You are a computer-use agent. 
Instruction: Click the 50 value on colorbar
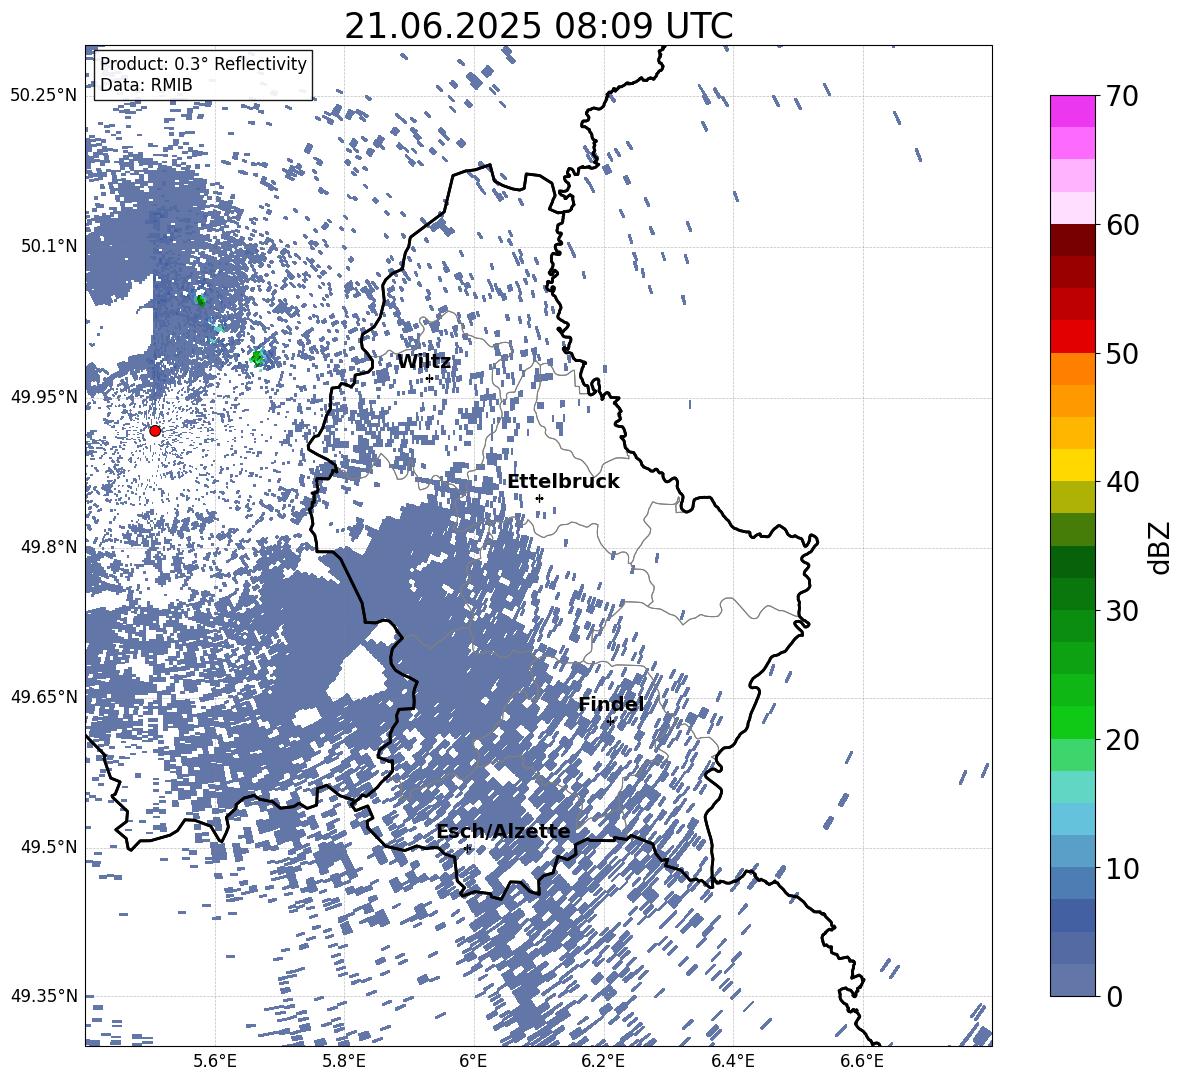(x=1122, y=353)
